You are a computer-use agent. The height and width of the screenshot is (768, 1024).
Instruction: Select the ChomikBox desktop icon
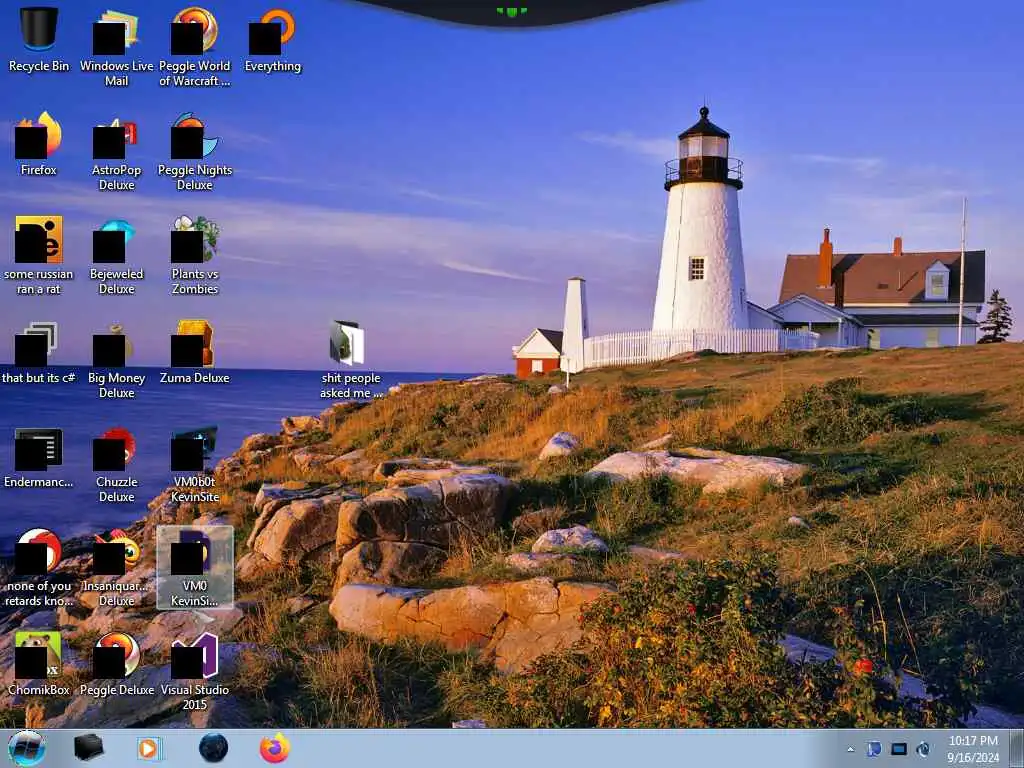point(39,663)
